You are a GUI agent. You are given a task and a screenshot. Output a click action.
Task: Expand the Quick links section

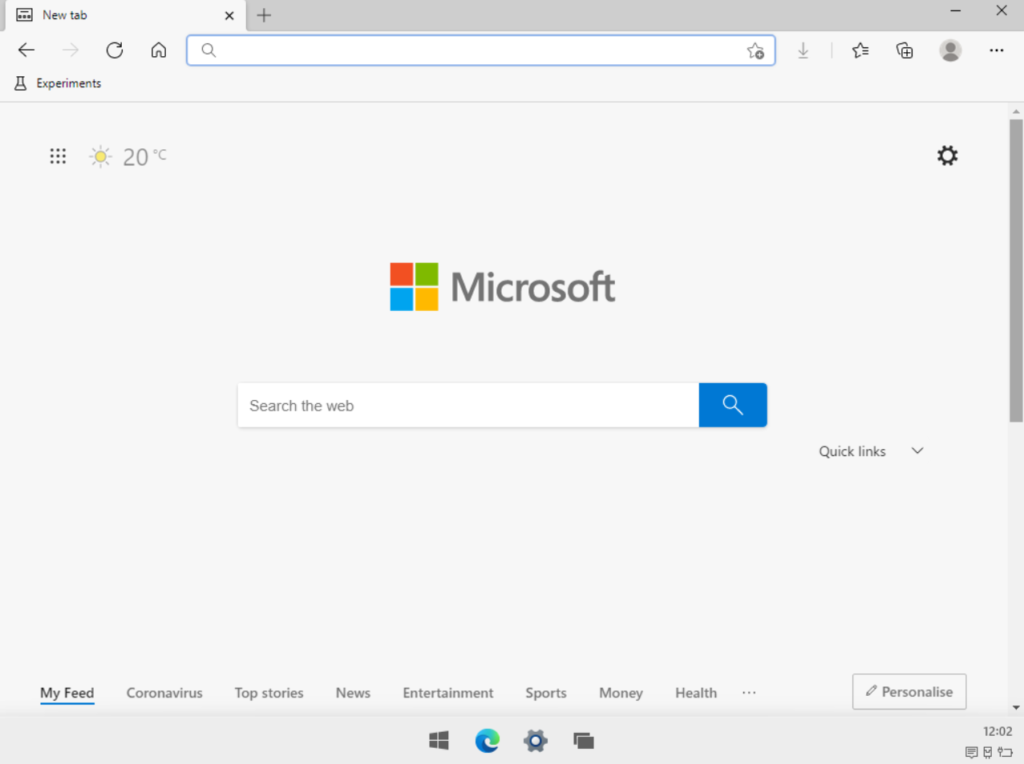pos(917,451)
